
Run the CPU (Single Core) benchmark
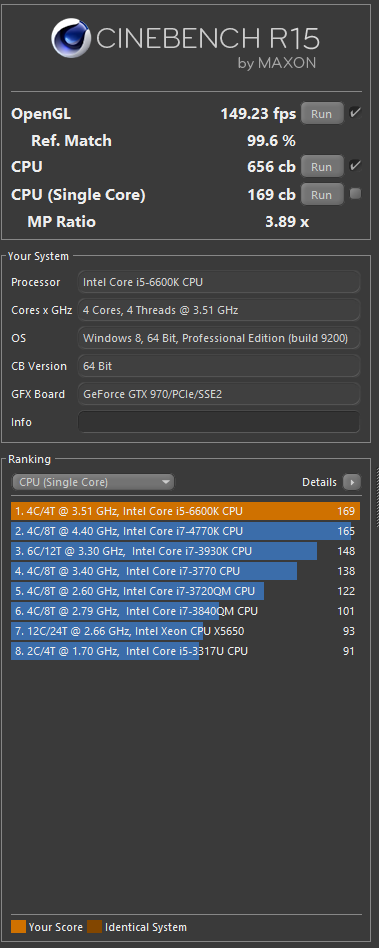(322, 194)
